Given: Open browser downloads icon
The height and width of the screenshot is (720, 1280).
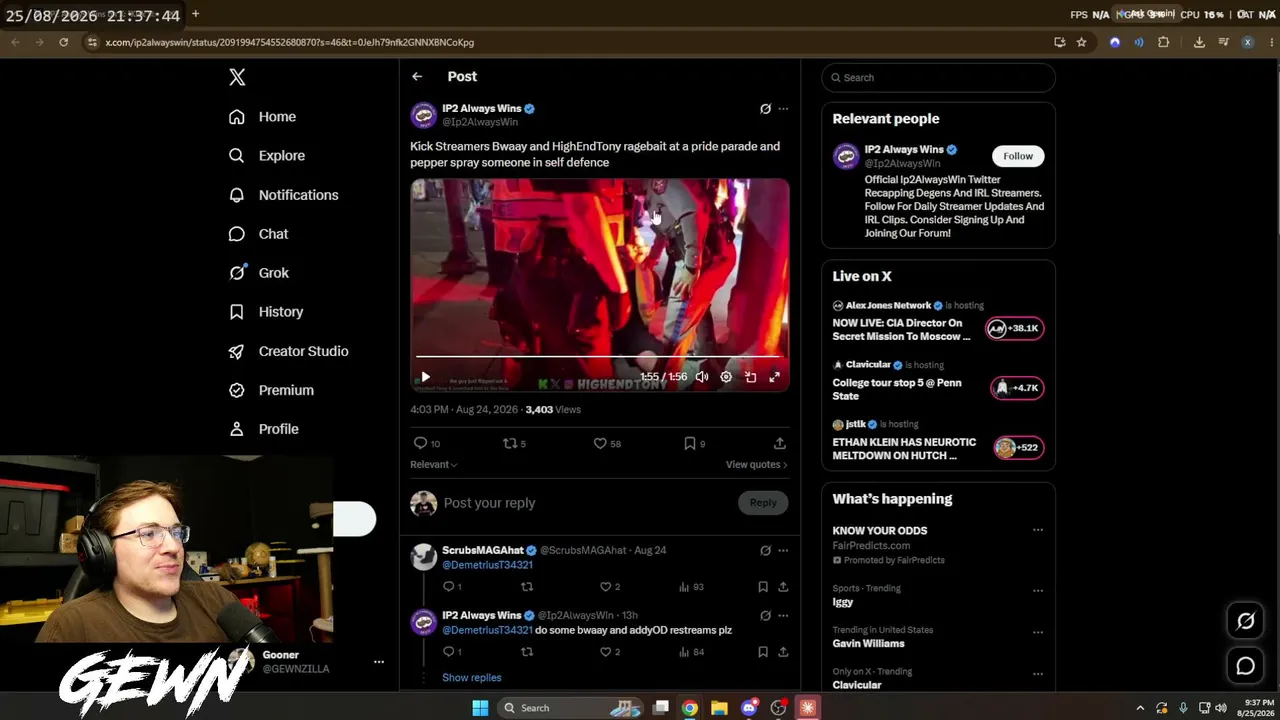Looking at the screenshot, I should 1199,42.
